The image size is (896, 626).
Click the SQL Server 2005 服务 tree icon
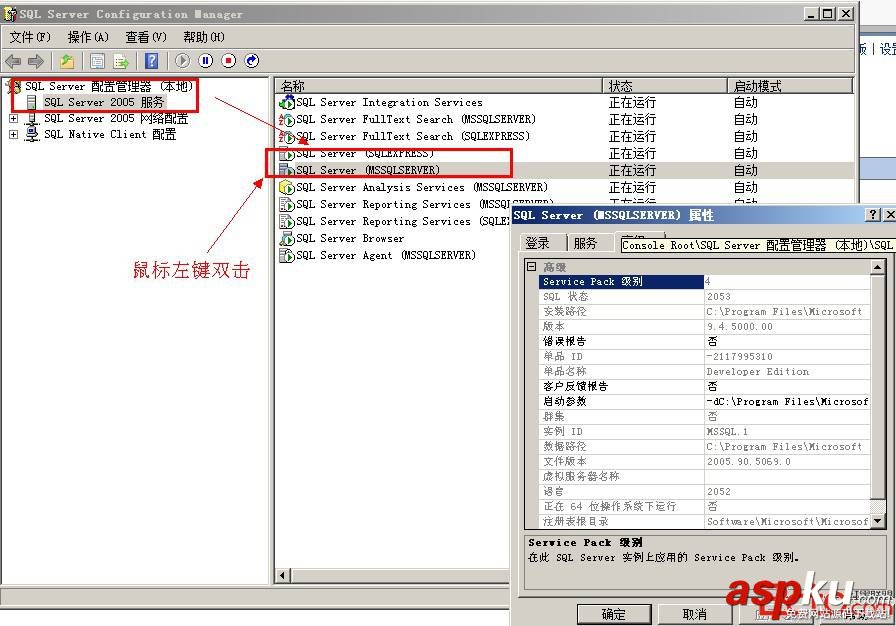point(32,102)
